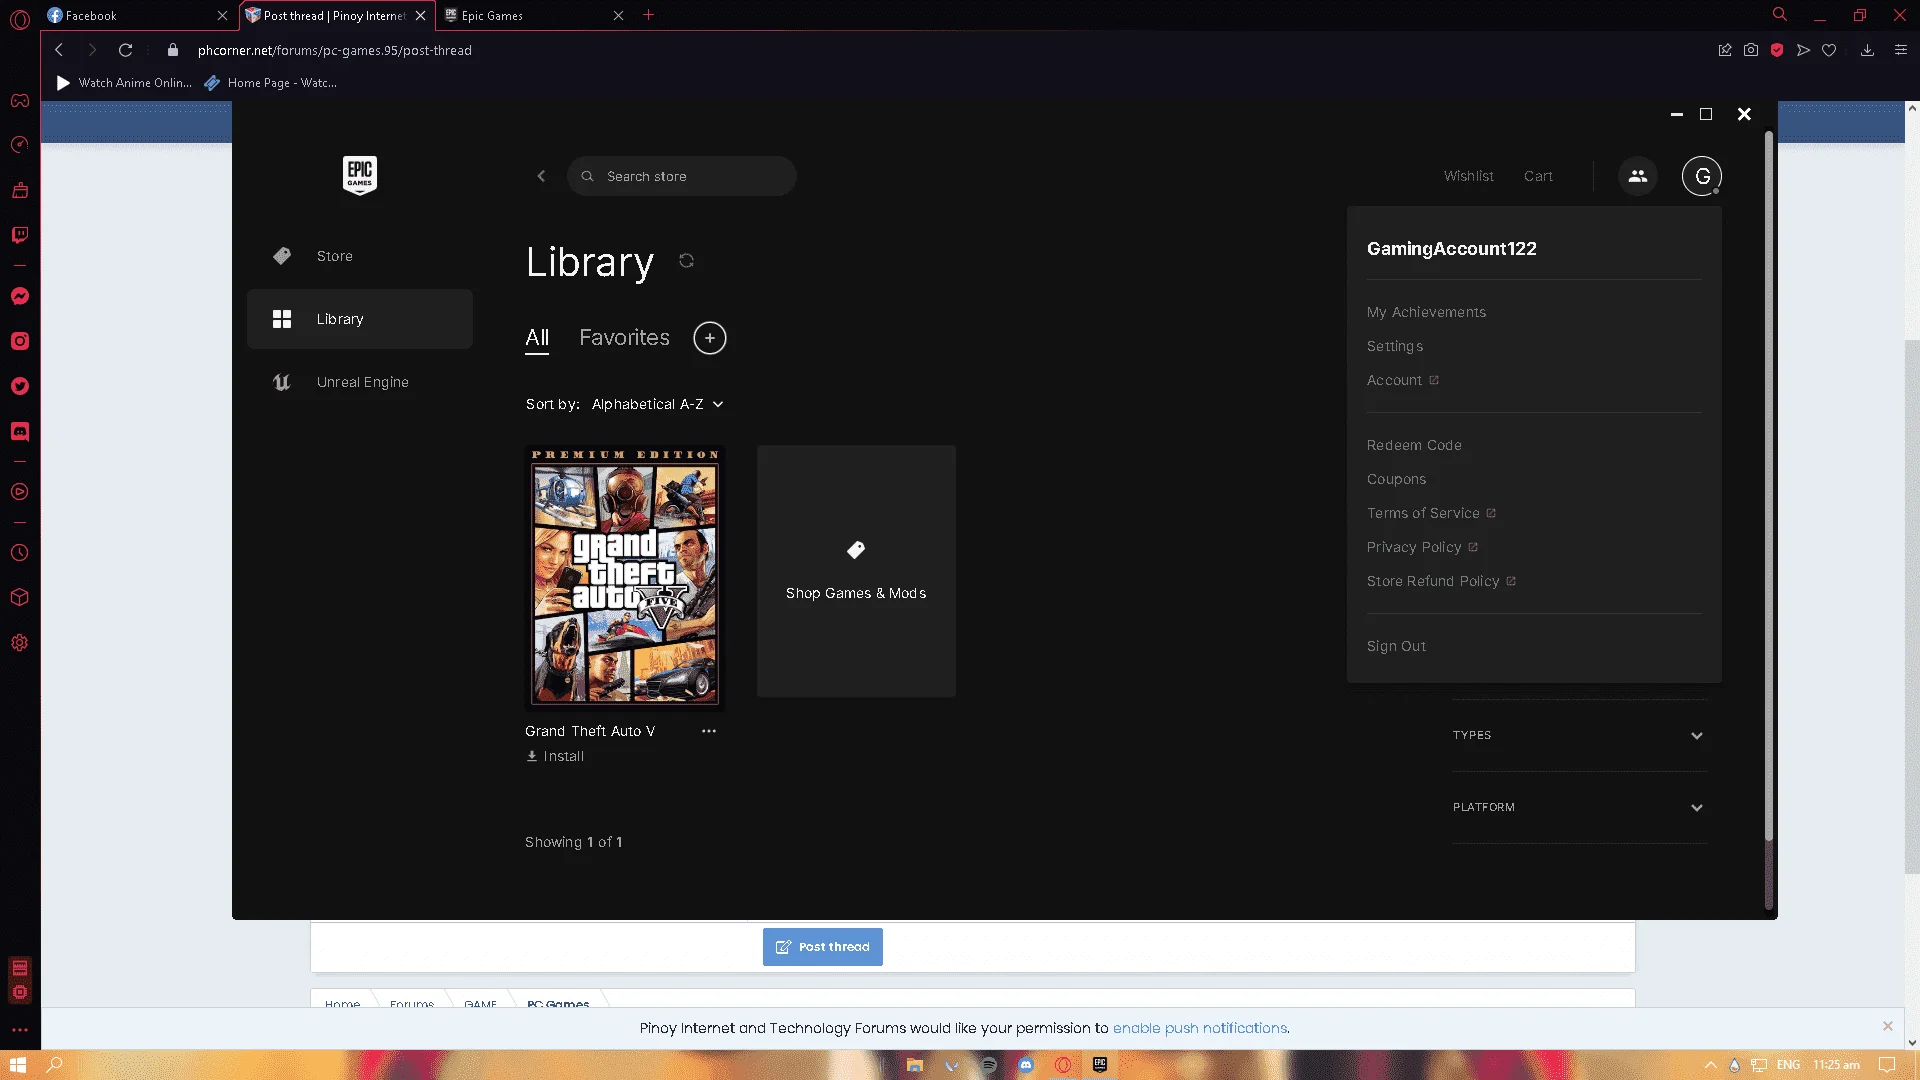This screenshot has height=1080, width=1920.
Task: Open Easy Setup menu in browser toolbar
Action: coord(1901,50)
